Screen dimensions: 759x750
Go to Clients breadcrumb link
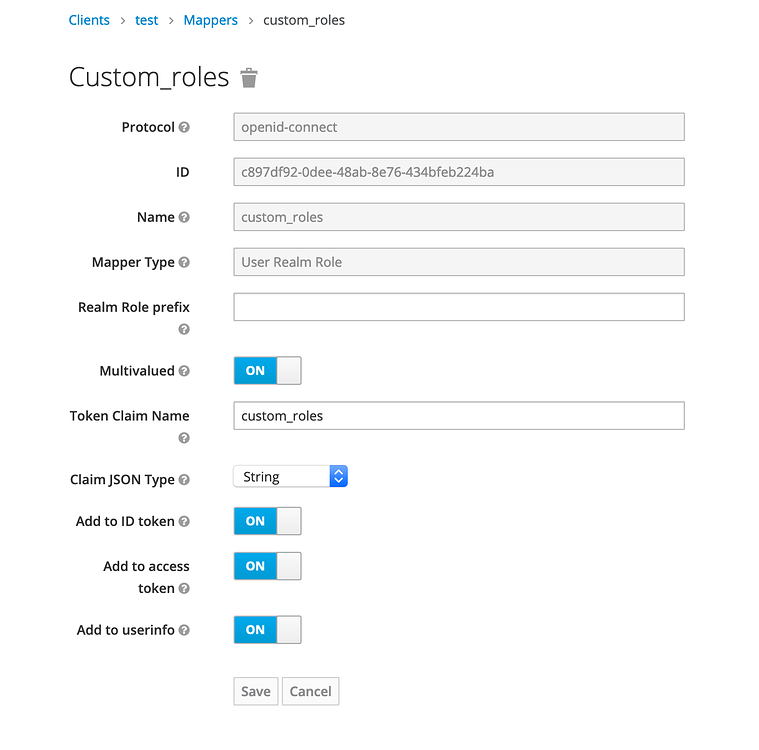tap(89, 20)
